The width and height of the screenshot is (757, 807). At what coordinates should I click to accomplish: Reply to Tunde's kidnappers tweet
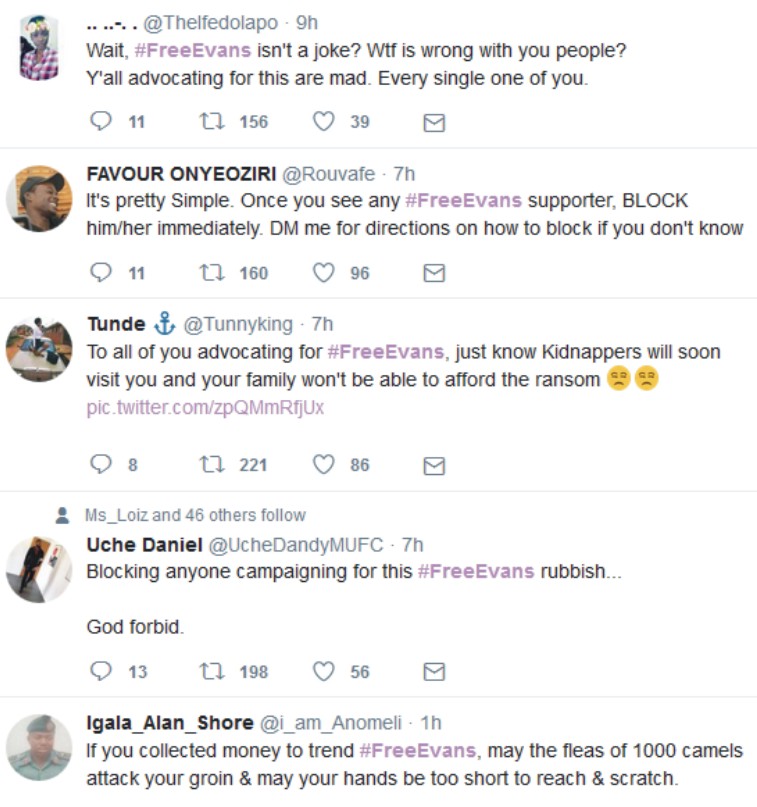(101, 465)
